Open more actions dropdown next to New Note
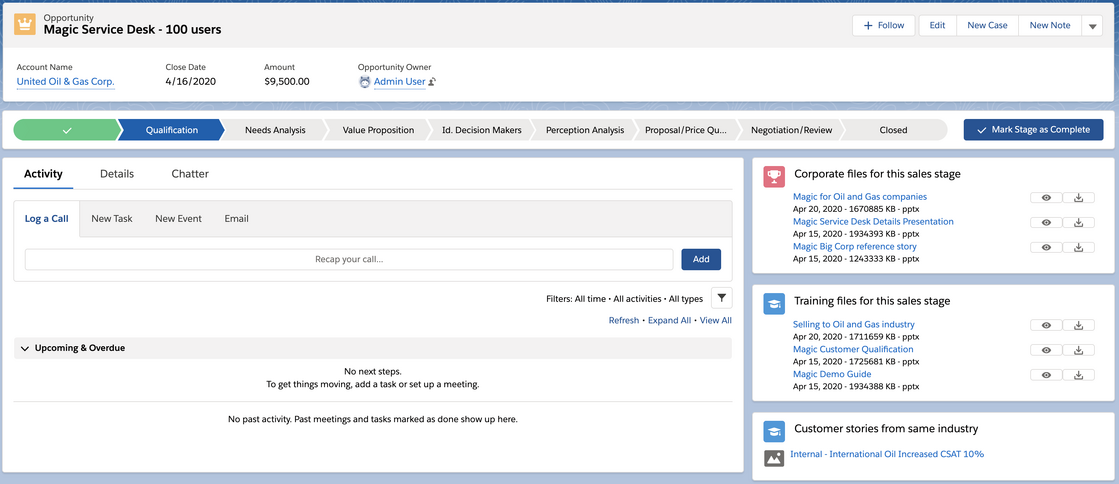Screen dimensions: 1119x484 pyautogui.click(x=1093, y=26)
